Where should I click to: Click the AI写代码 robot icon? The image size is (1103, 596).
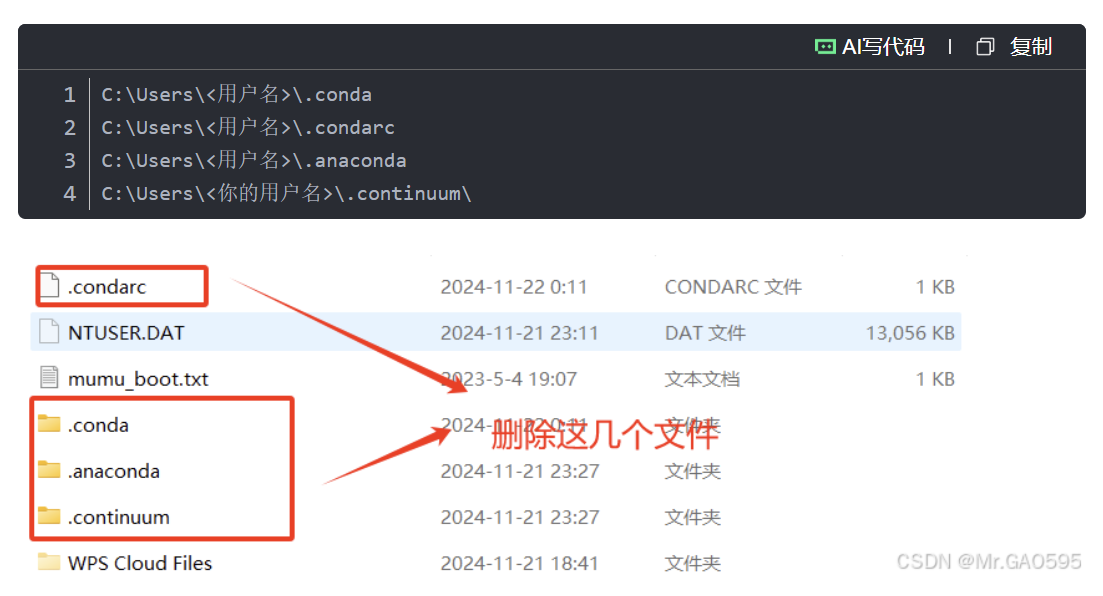[825, 46]
